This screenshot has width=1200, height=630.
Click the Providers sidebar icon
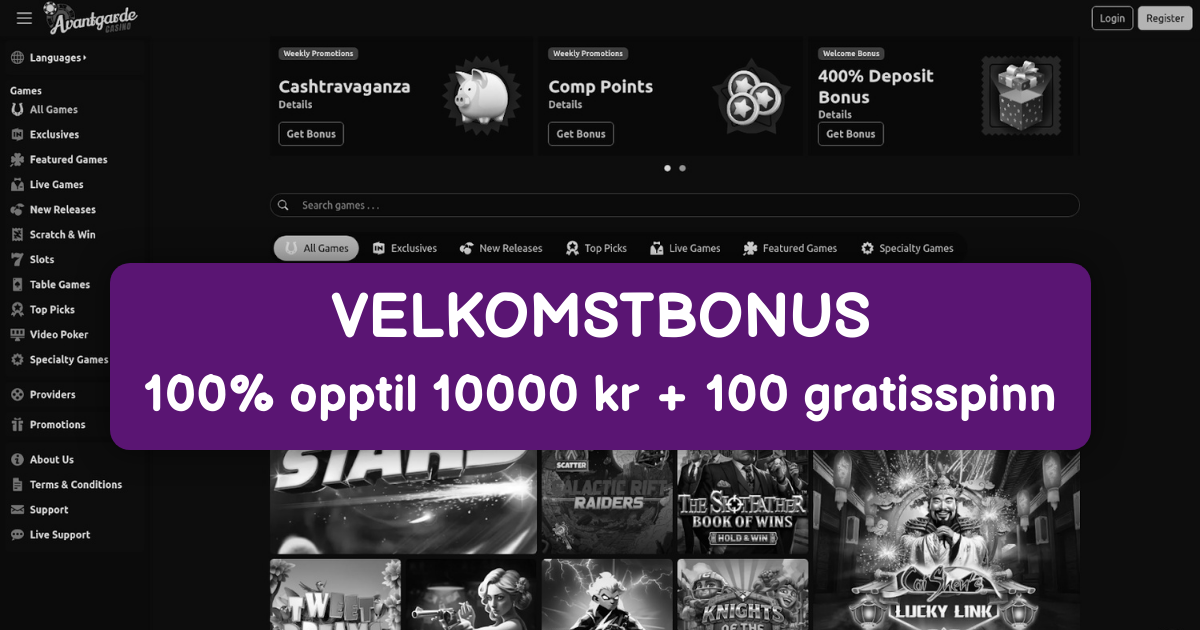(17, 394)
